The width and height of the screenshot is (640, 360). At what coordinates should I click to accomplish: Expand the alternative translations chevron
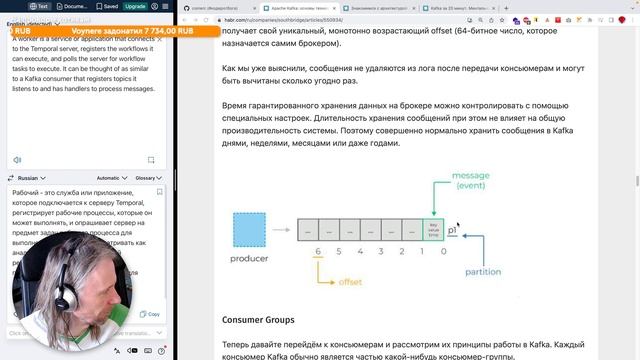point(159,333)
